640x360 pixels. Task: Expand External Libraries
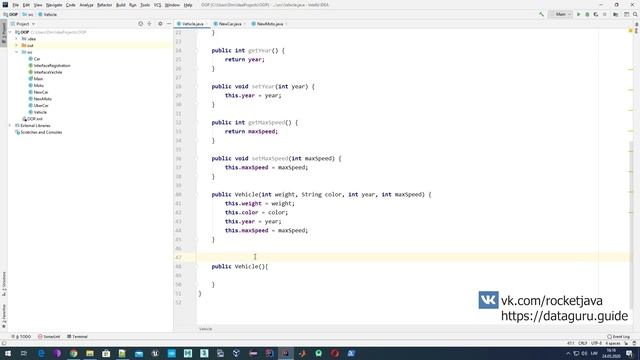click(11, 125)
